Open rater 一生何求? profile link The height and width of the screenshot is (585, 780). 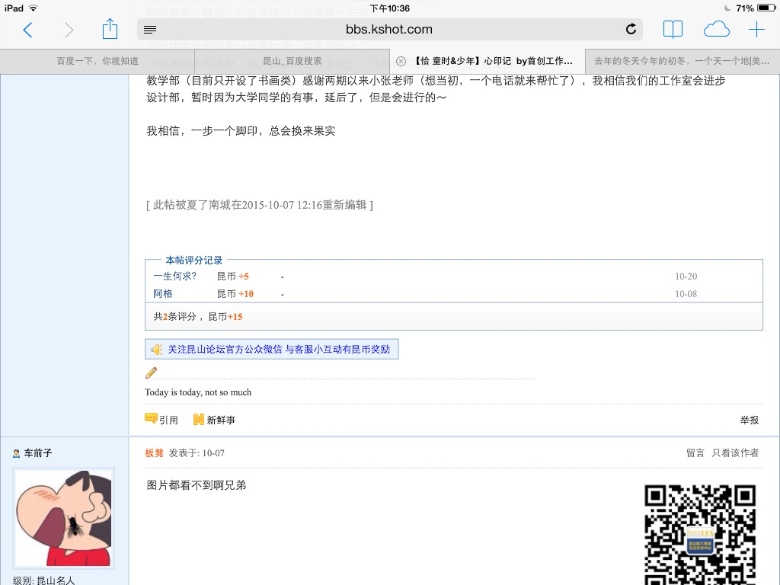pyautogui.click(x=175, y=276)
